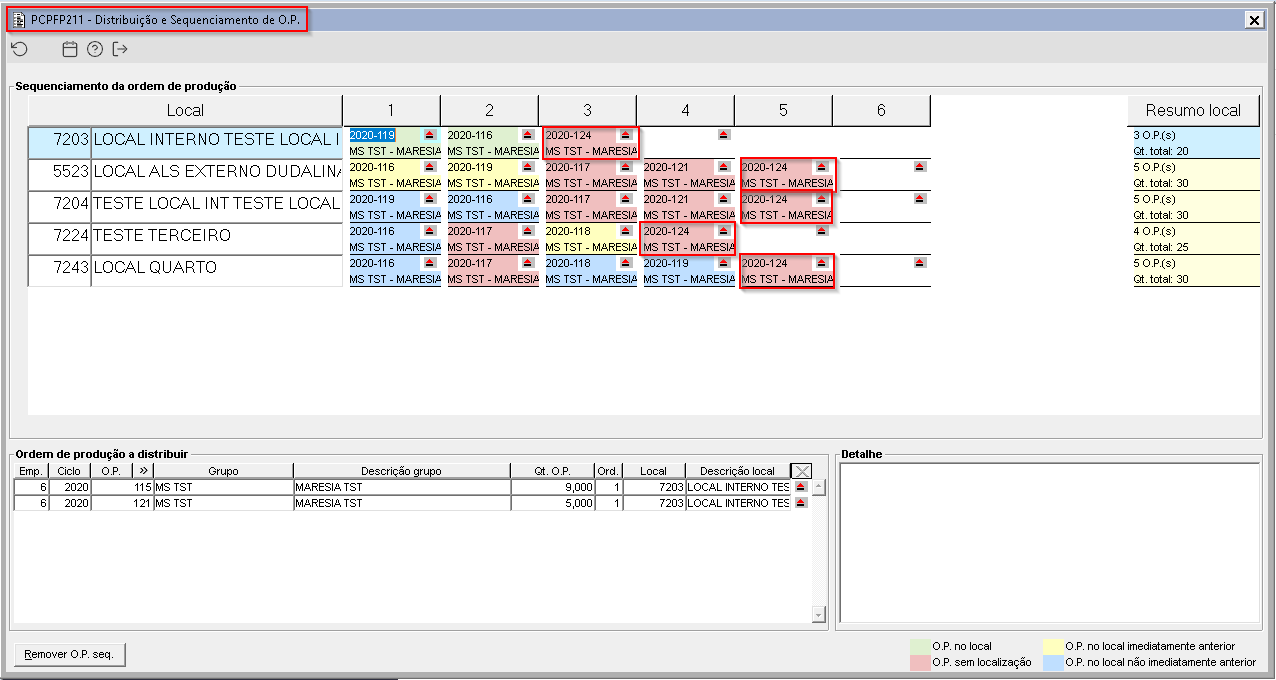Click the red eject icon on O.P. 121 row
1276x680 pixels.
(800, 503)
